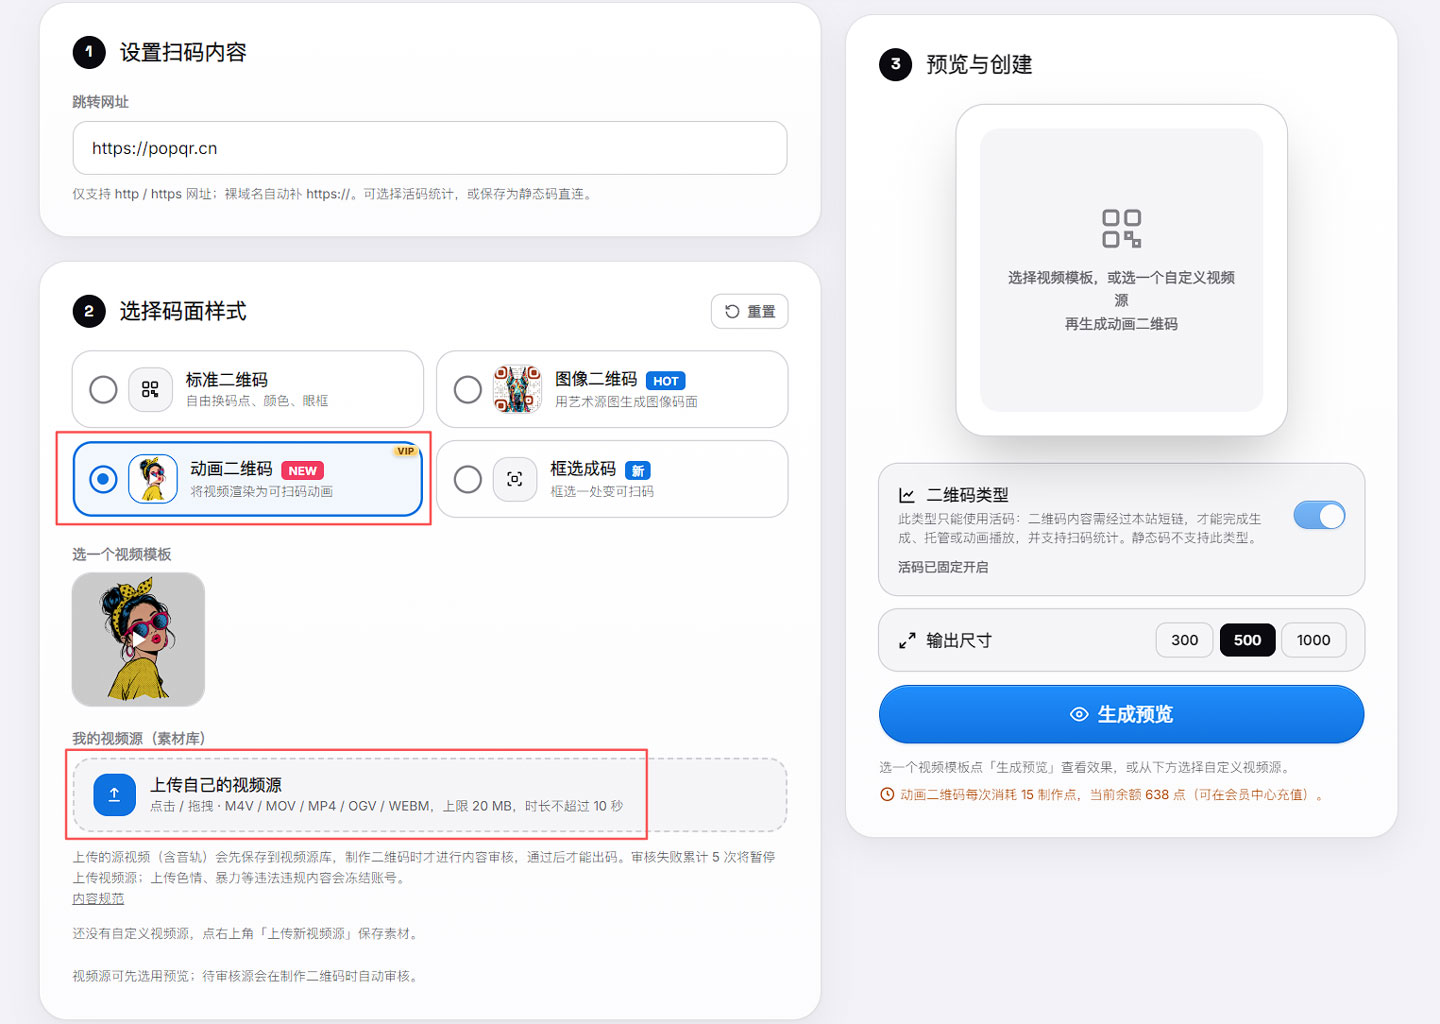Click the VIP badge on 动画二维码
Image resolution: width=1440 pixels, height=1024 pixels.
[405, 451]
